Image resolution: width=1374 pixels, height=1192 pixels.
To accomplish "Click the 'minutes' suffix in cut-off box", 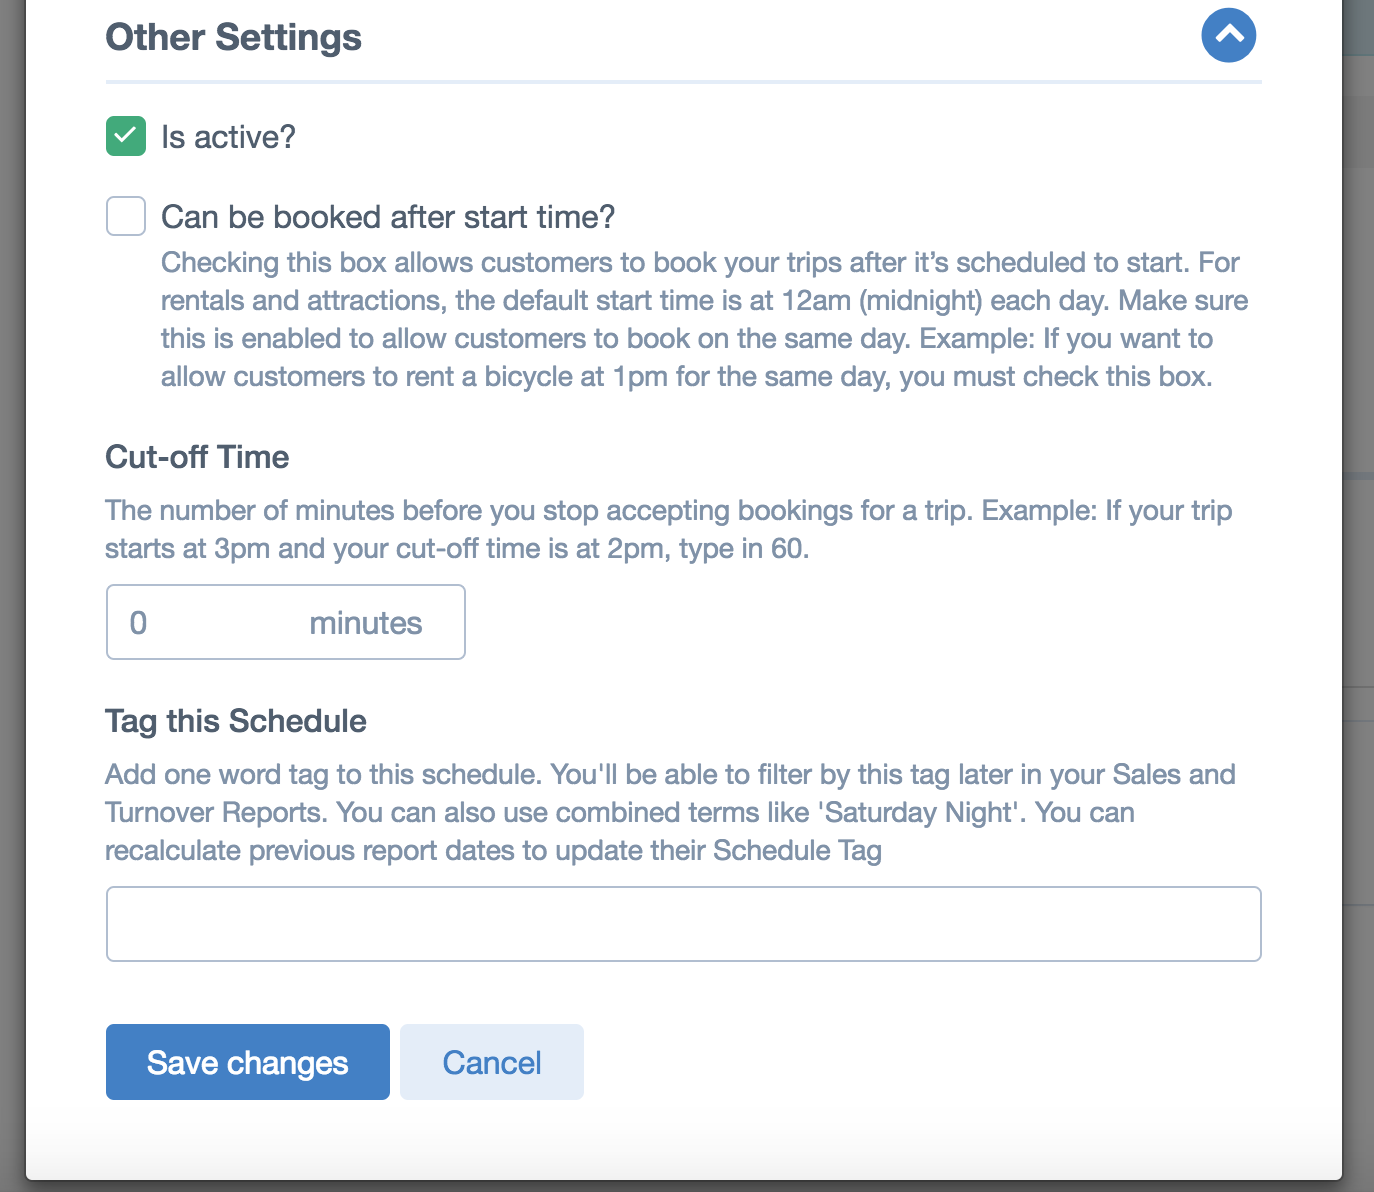I will (365, 623).
